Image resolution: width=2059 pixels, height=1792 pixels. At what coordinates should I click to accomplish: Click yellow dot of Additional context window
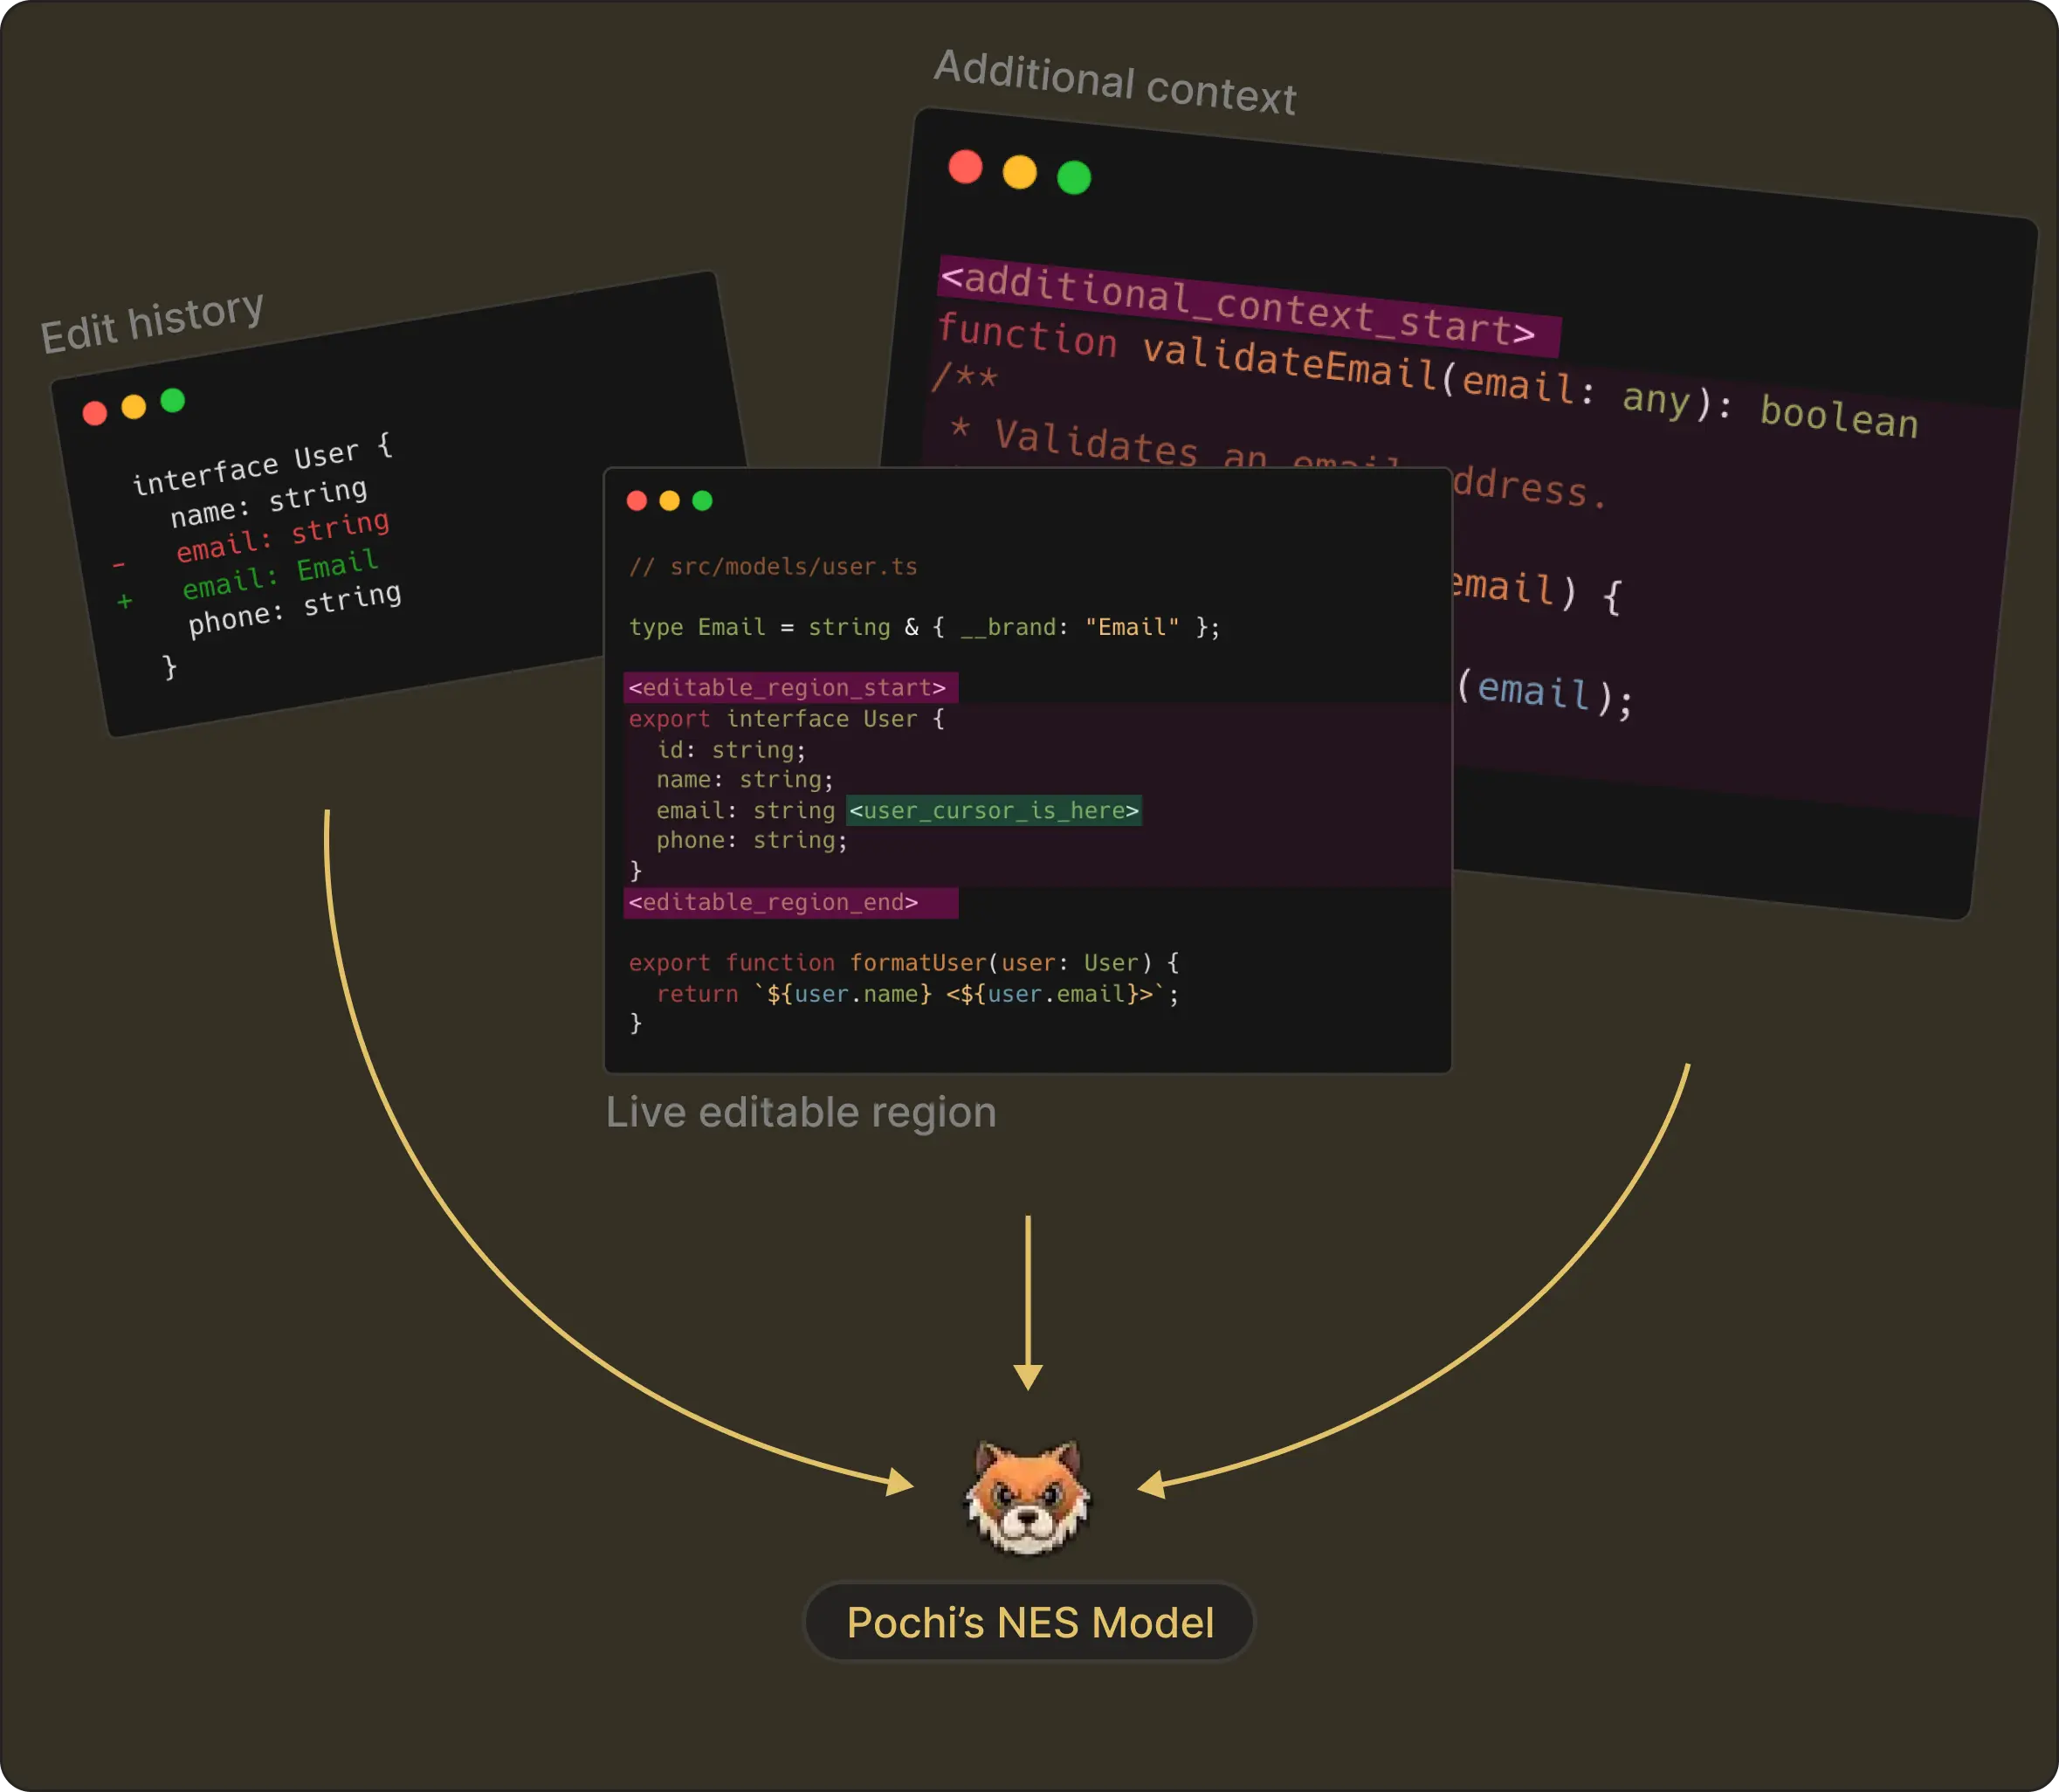pos(1019,172)
